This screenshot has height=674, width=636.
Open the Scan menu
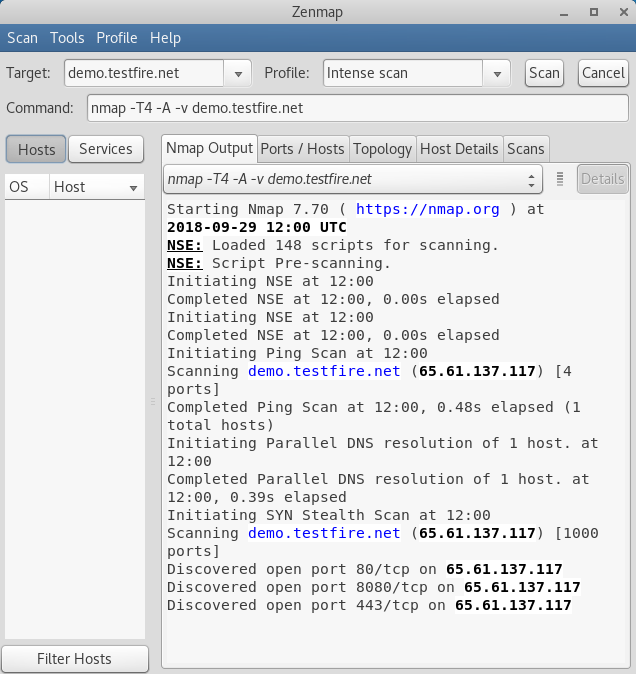(22, 38)
